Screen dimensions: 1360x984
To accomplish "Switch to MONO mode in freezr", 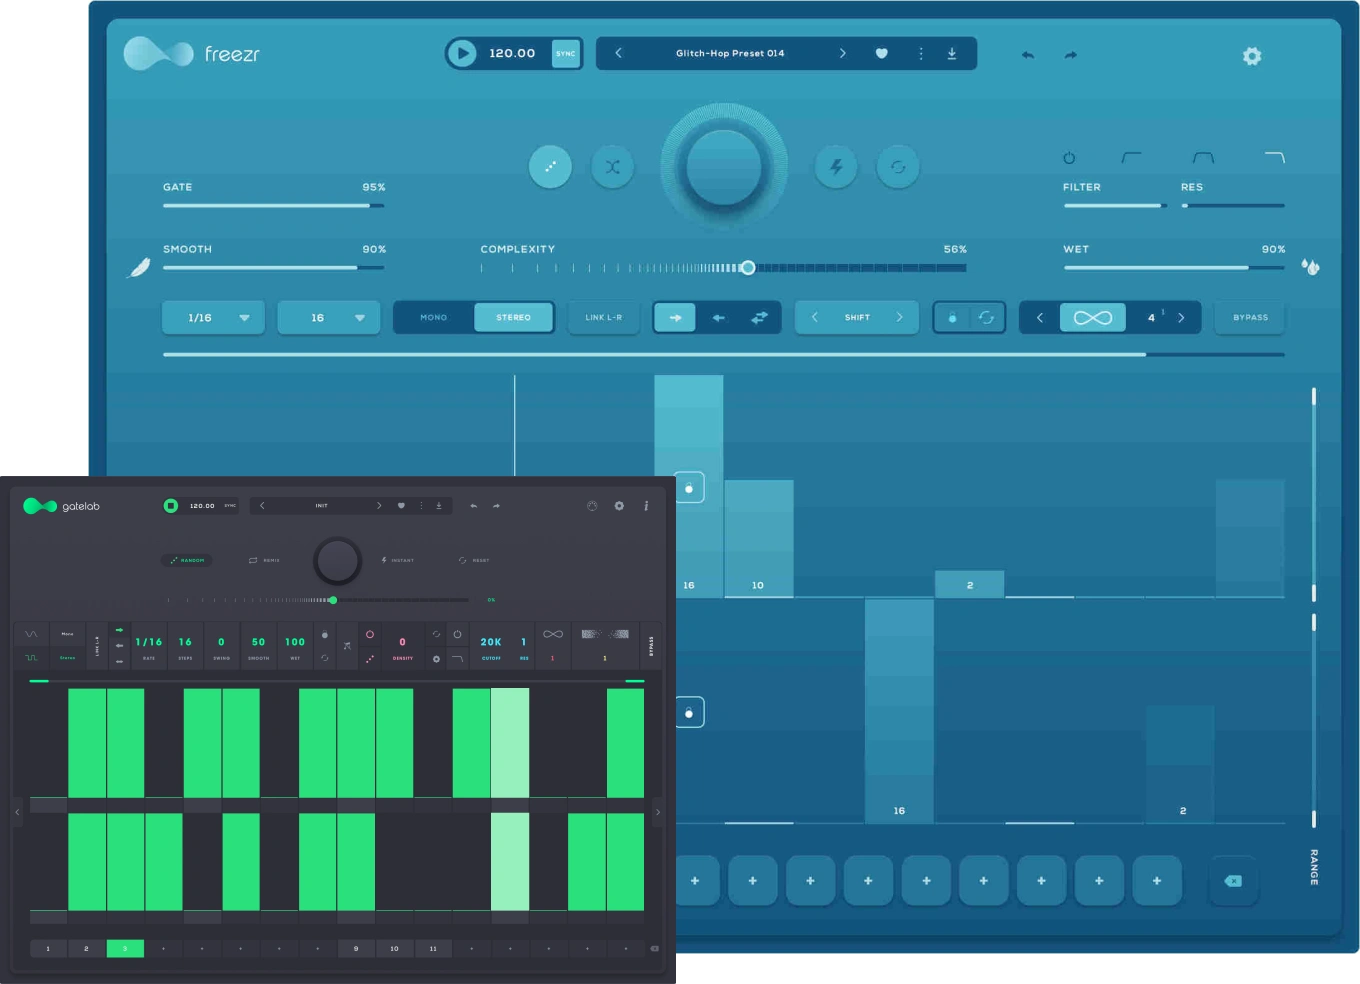I will [434, 318].
